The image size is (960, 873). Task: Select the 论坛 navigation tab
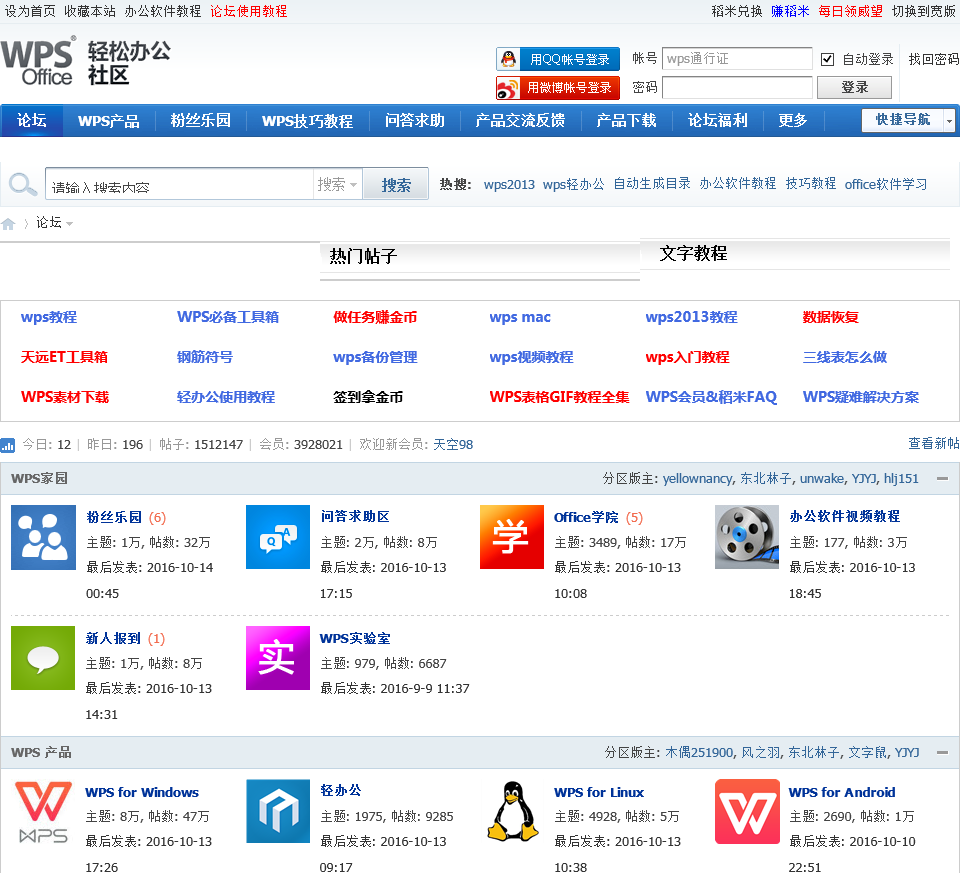pos(32,121)
